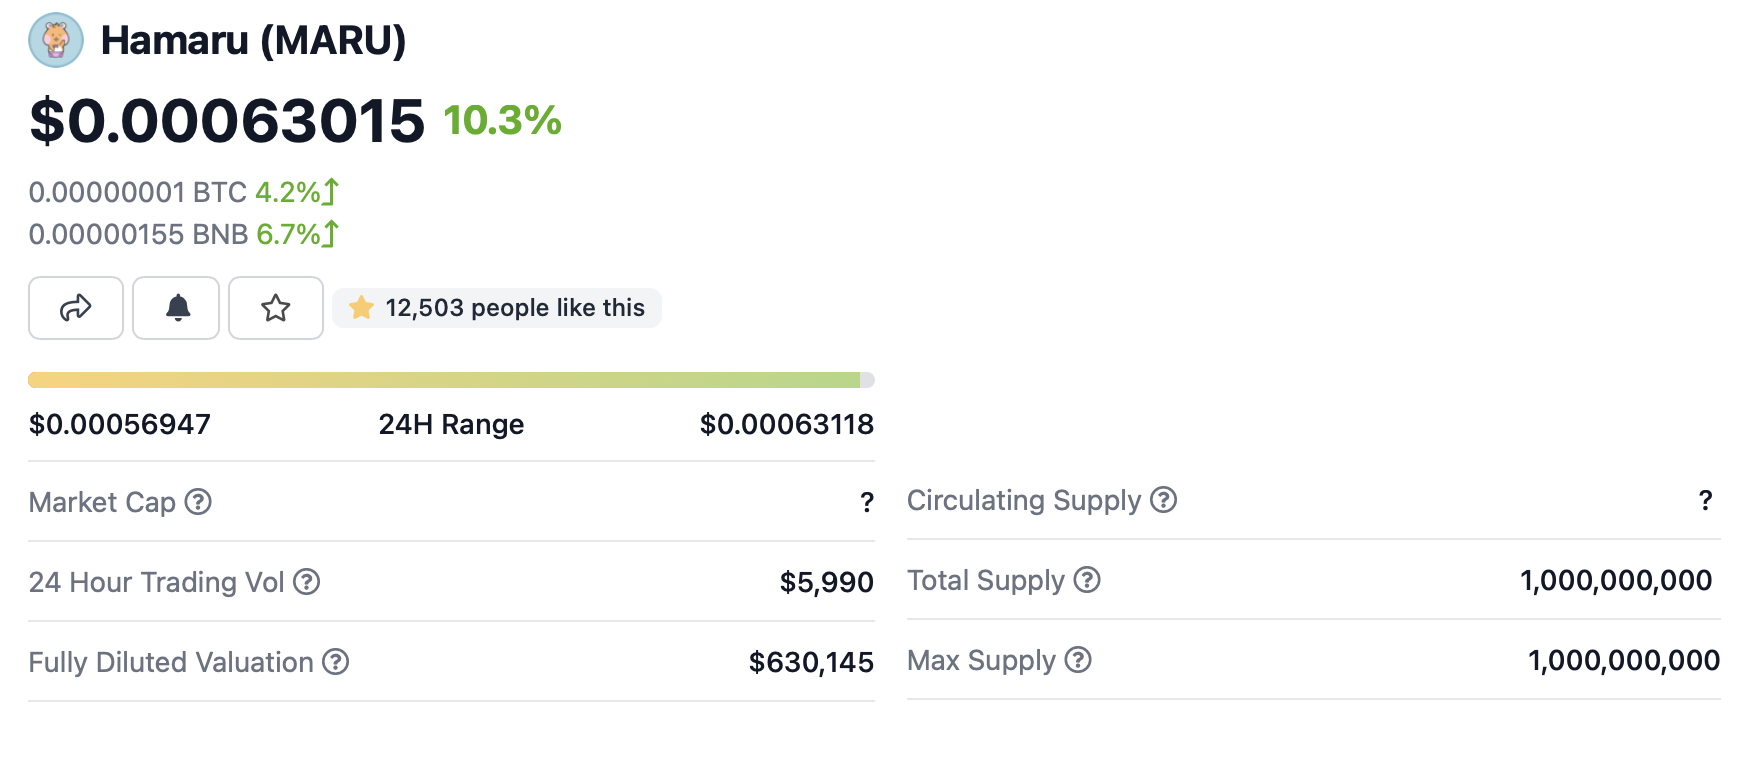1752x758 pixels.
Task: Click the Market Cap help icon
Action: (x=199, y=502)
